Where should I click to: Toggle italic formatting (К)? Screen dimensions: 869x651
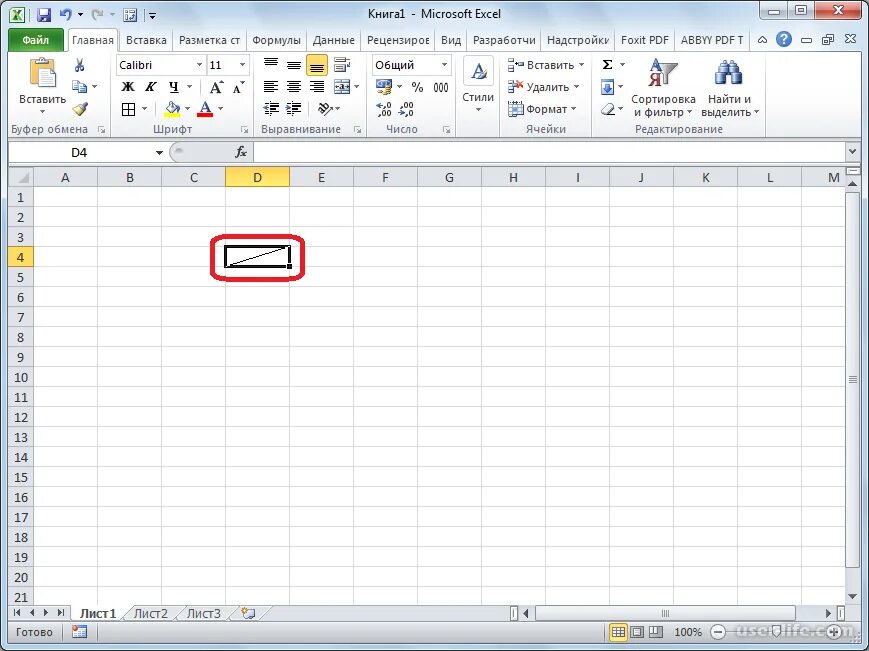[x=151, y=87]
